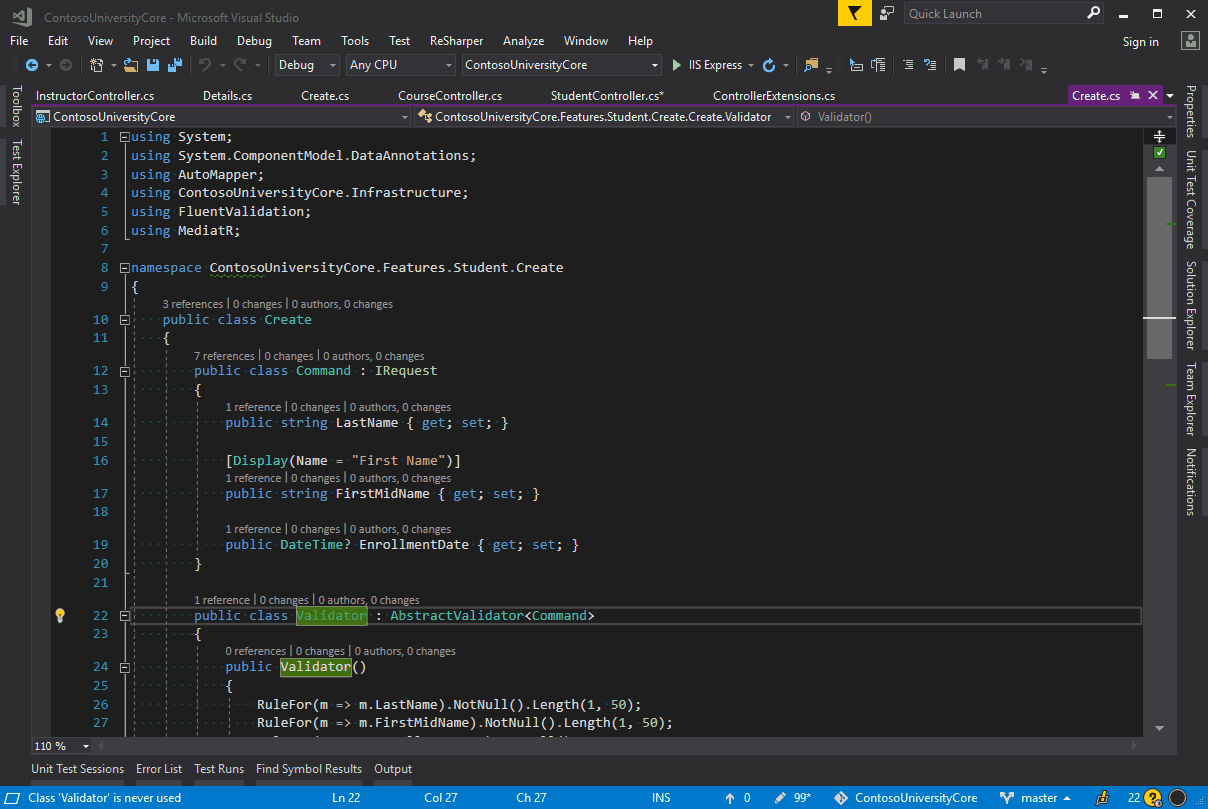Open the 110 % zoom level dropdown

click(x=61, y=746)
